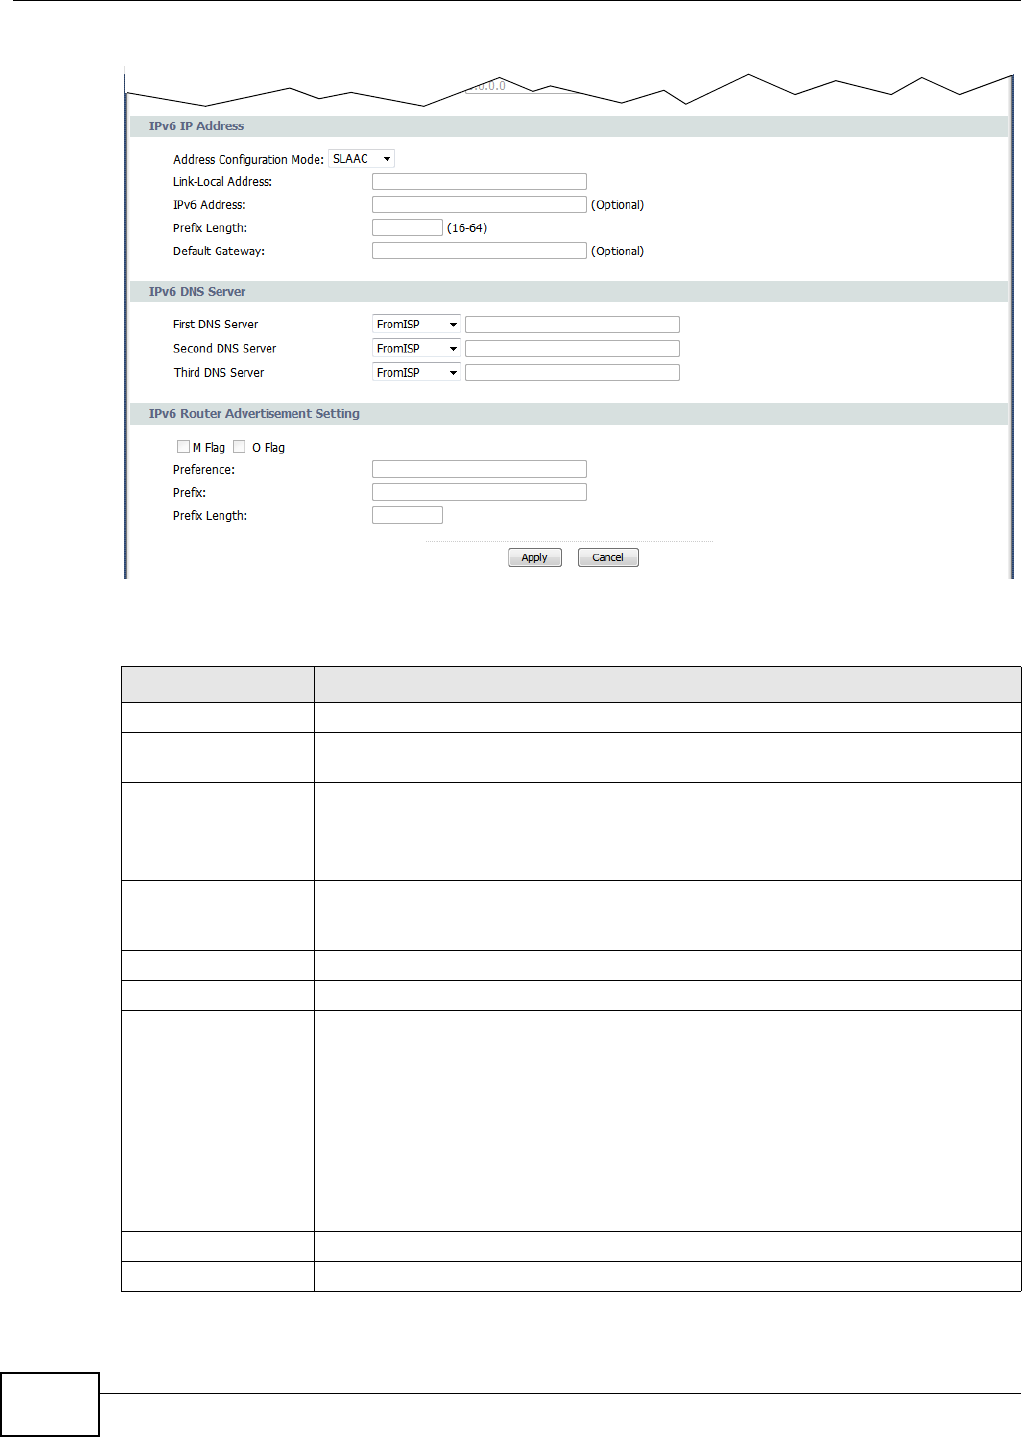Click the Third DNS Server address field
The width and height of the screenshot is (1022, 1437).
tap(572, 372)
